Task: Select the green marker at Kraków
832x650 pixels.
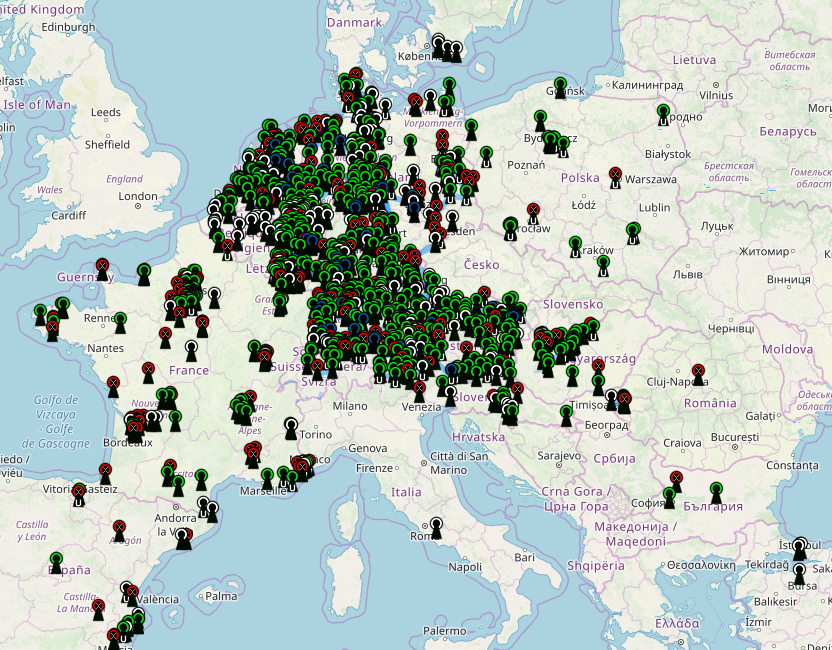Action: (x=575, y=247)
